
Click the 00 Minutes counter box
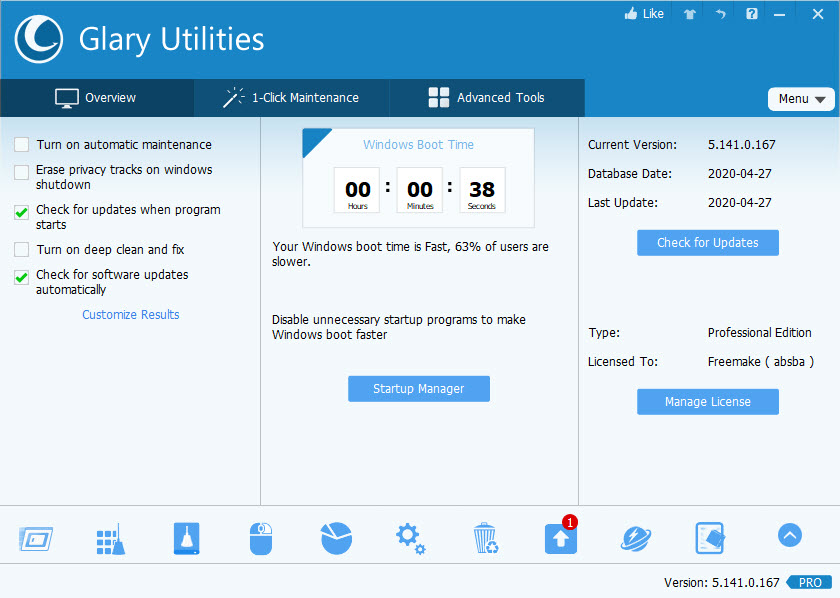coord(419,190)
